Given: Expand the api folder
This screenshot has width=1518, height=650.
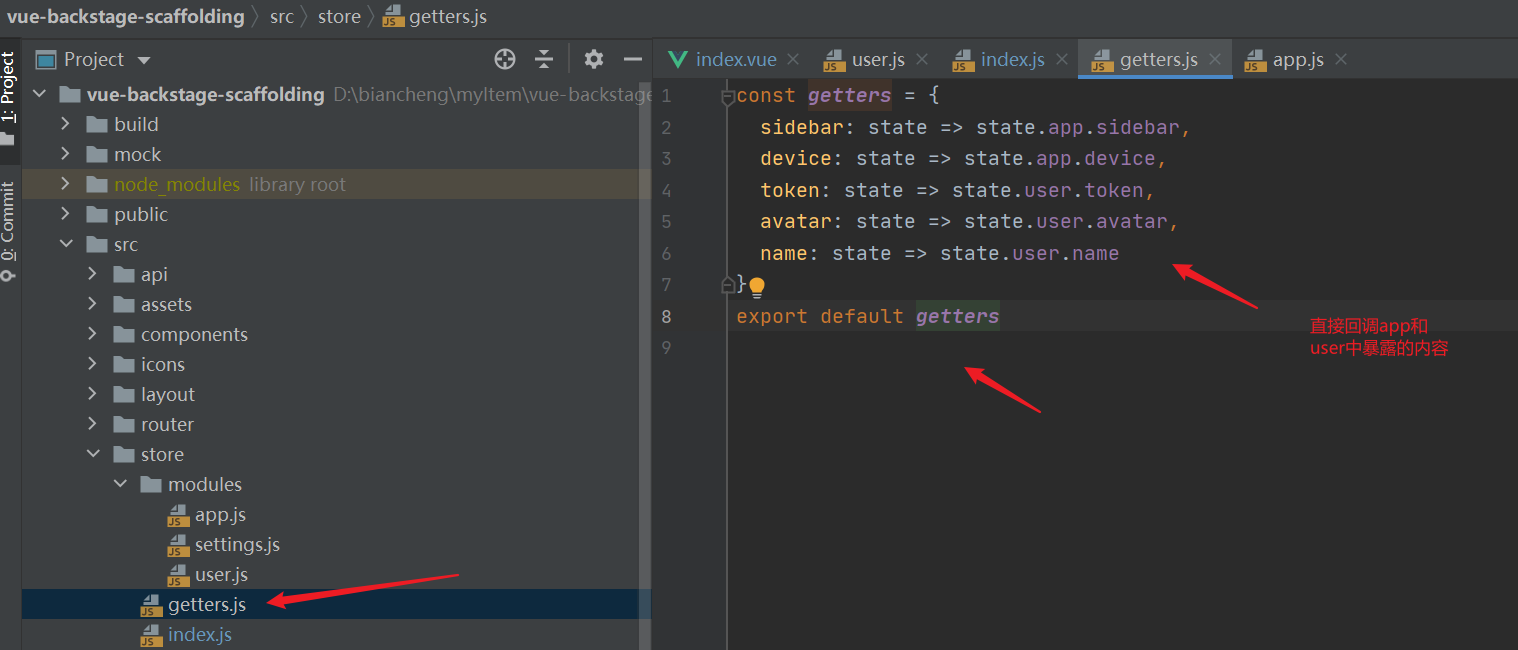Looking at the screenshot, I should pos(93,274).
